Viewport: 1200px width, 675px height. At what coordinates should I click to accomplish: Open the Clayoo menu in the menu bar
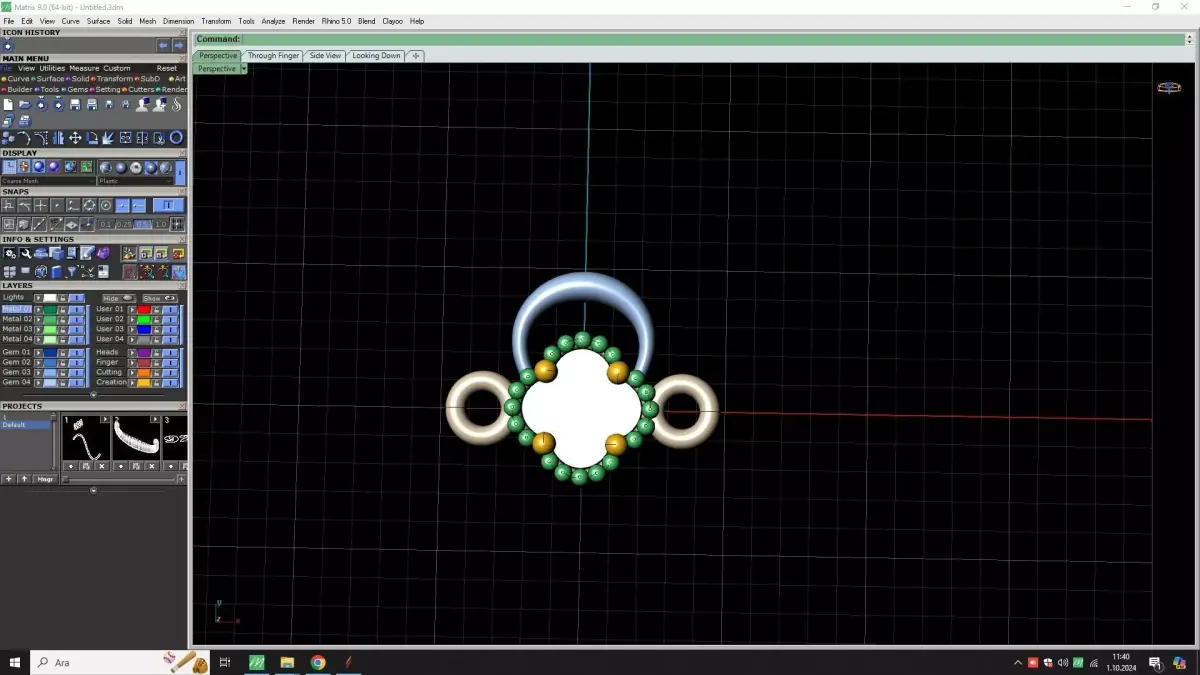[392, 21]
